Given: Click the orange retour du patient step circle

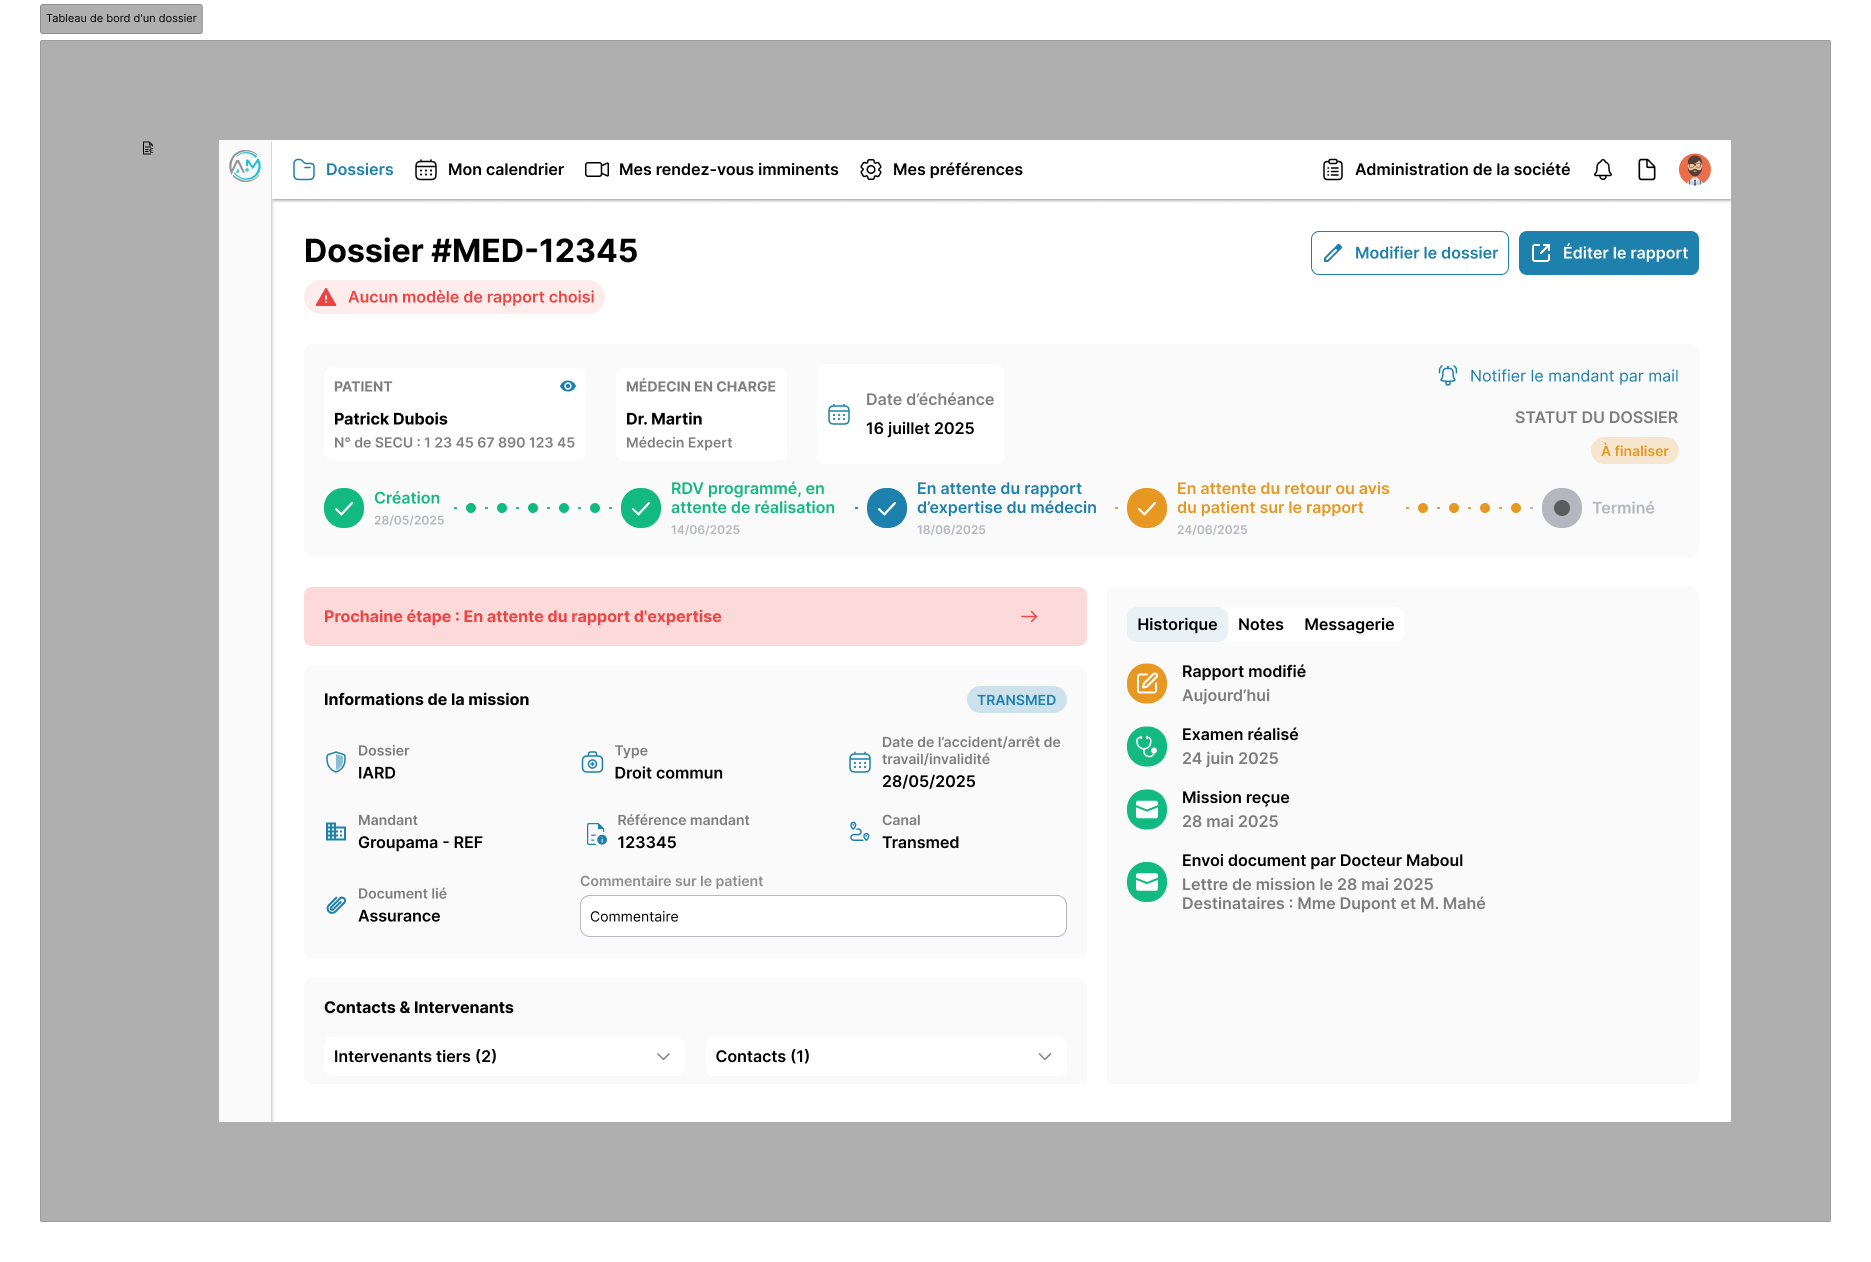Looking at the screenshot, I should tap(1147, 508).
